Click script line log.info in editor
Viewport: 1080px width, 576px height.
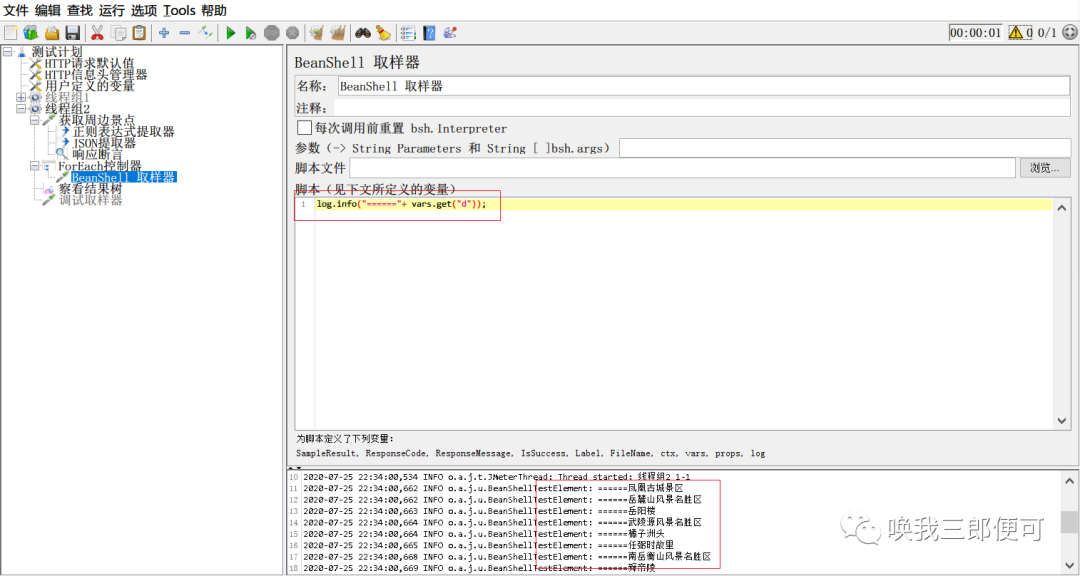click(402, 205)
